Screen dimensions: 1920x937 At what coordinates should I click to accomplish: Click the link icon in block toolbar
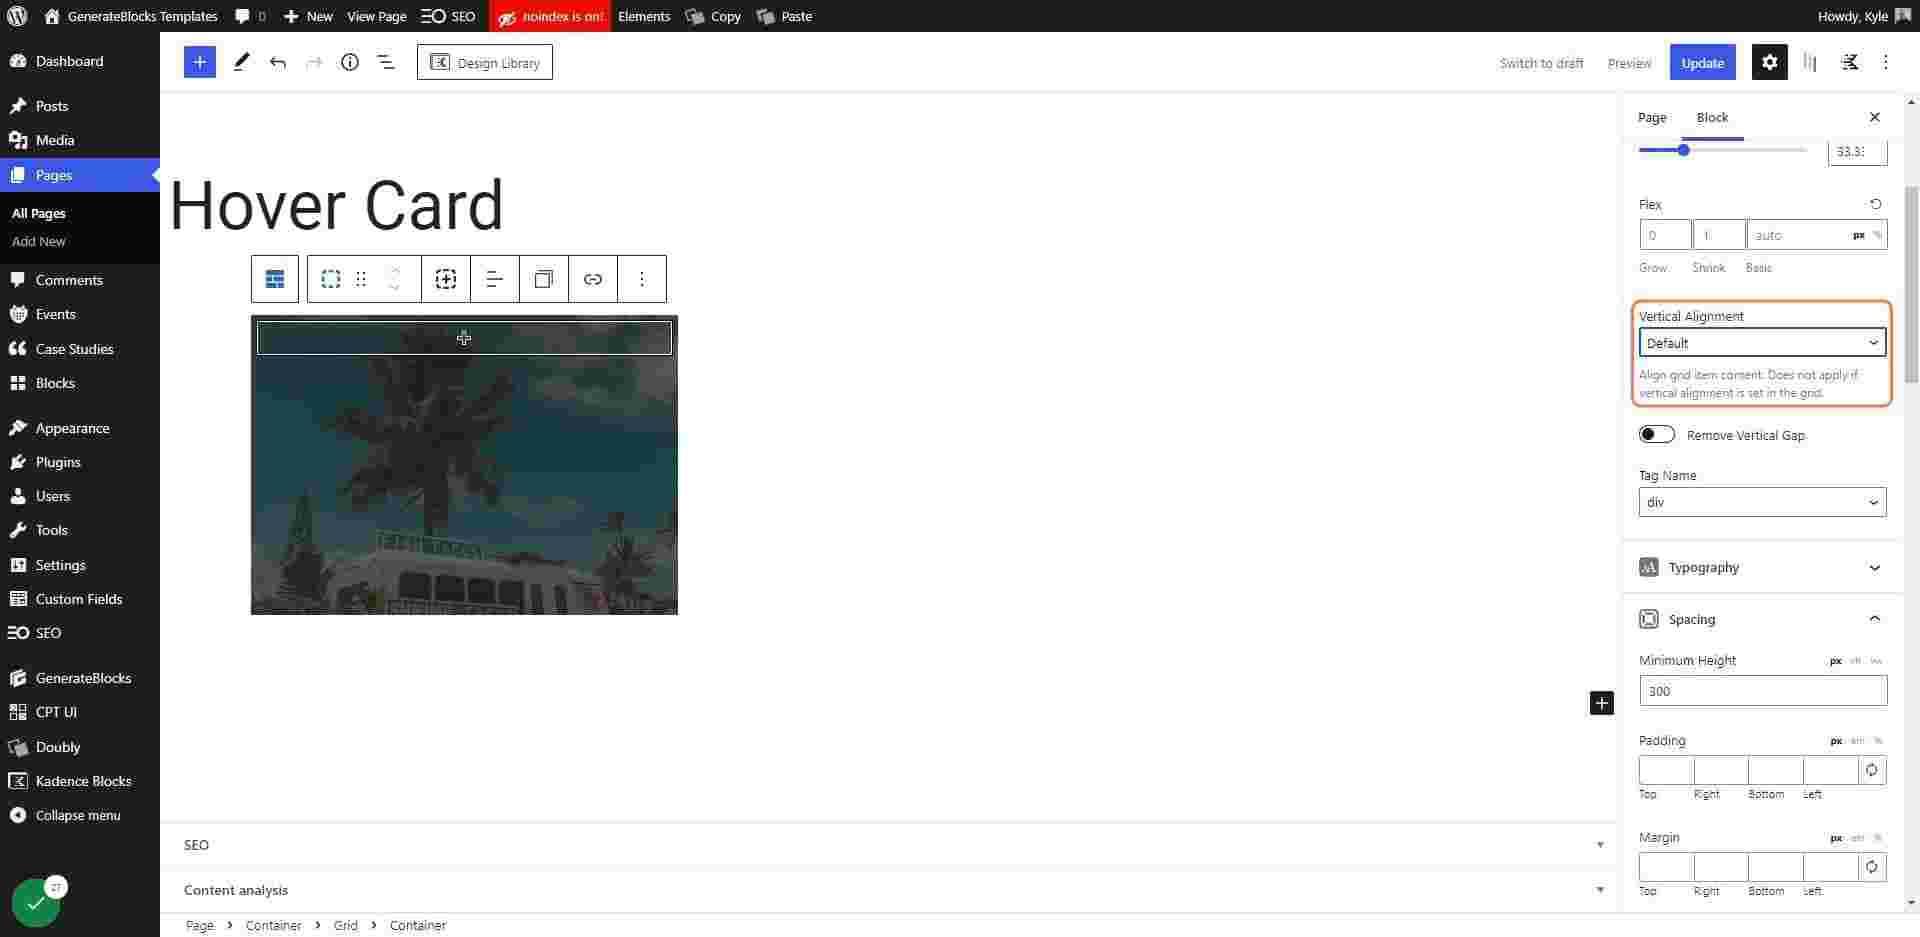593,279
